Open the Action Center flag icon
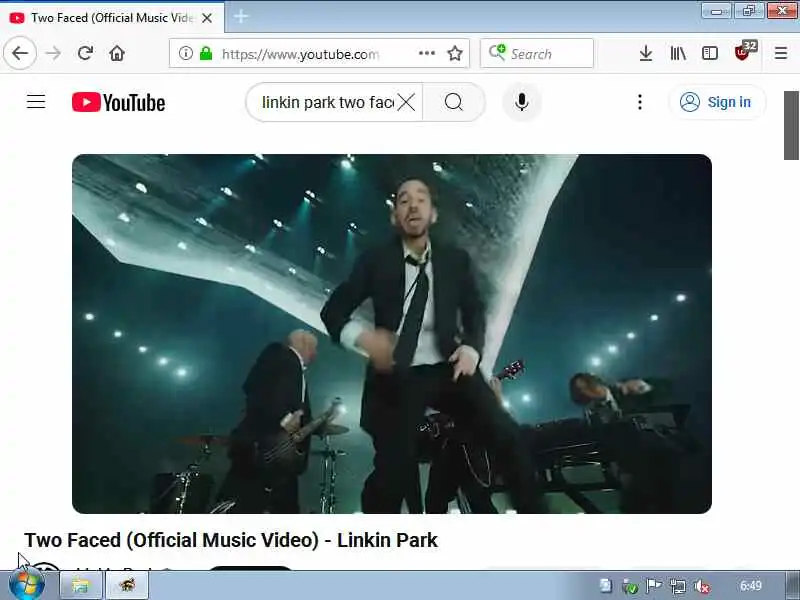This screenshot has height=600, width=800. click(x=654, y=586)
